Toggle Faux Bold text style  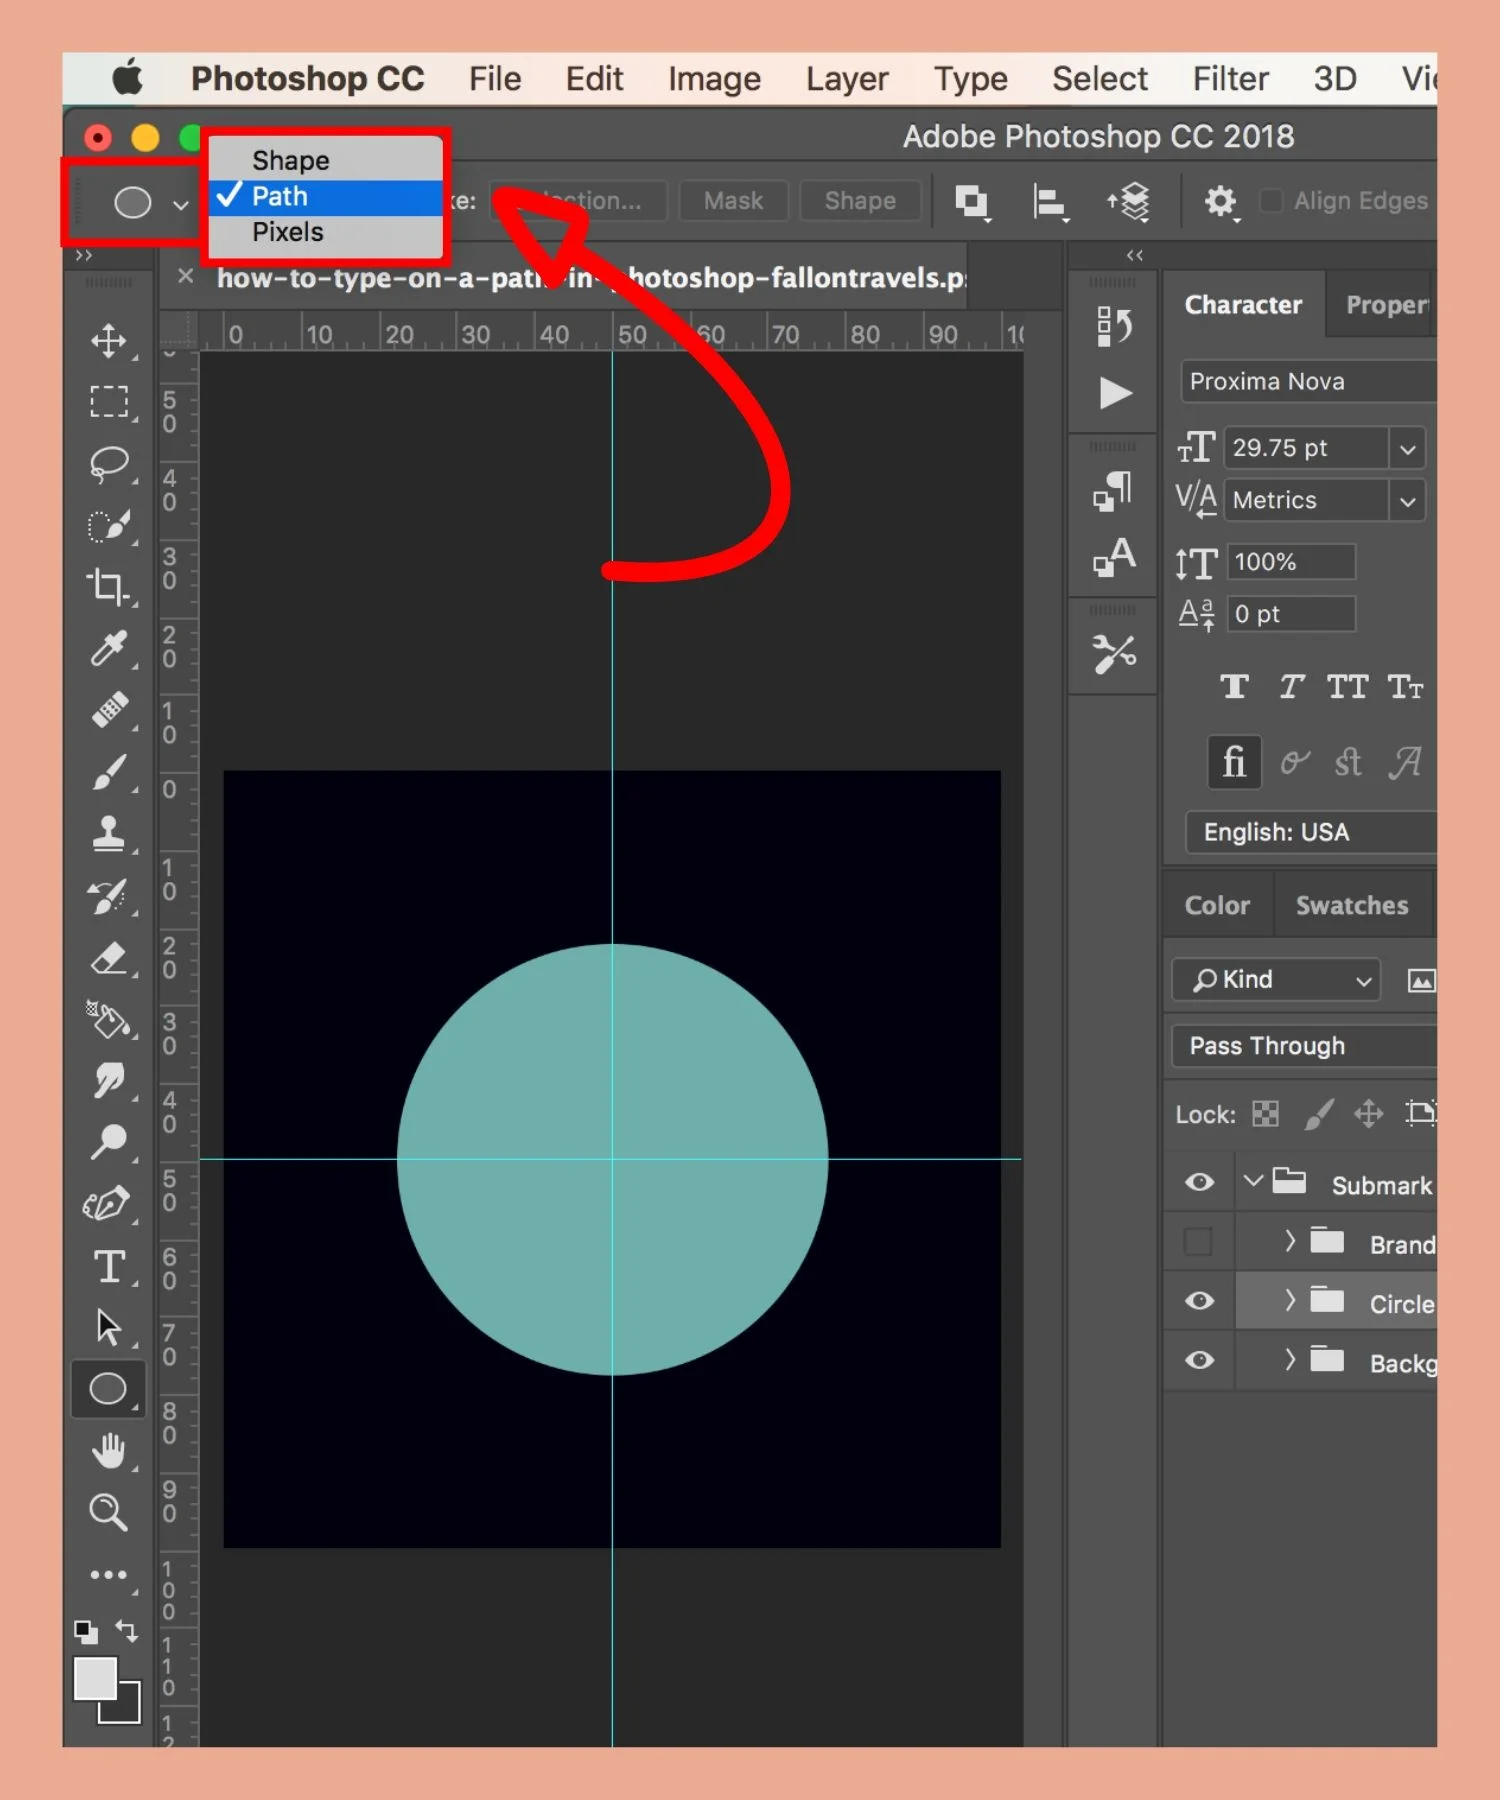1234,687
